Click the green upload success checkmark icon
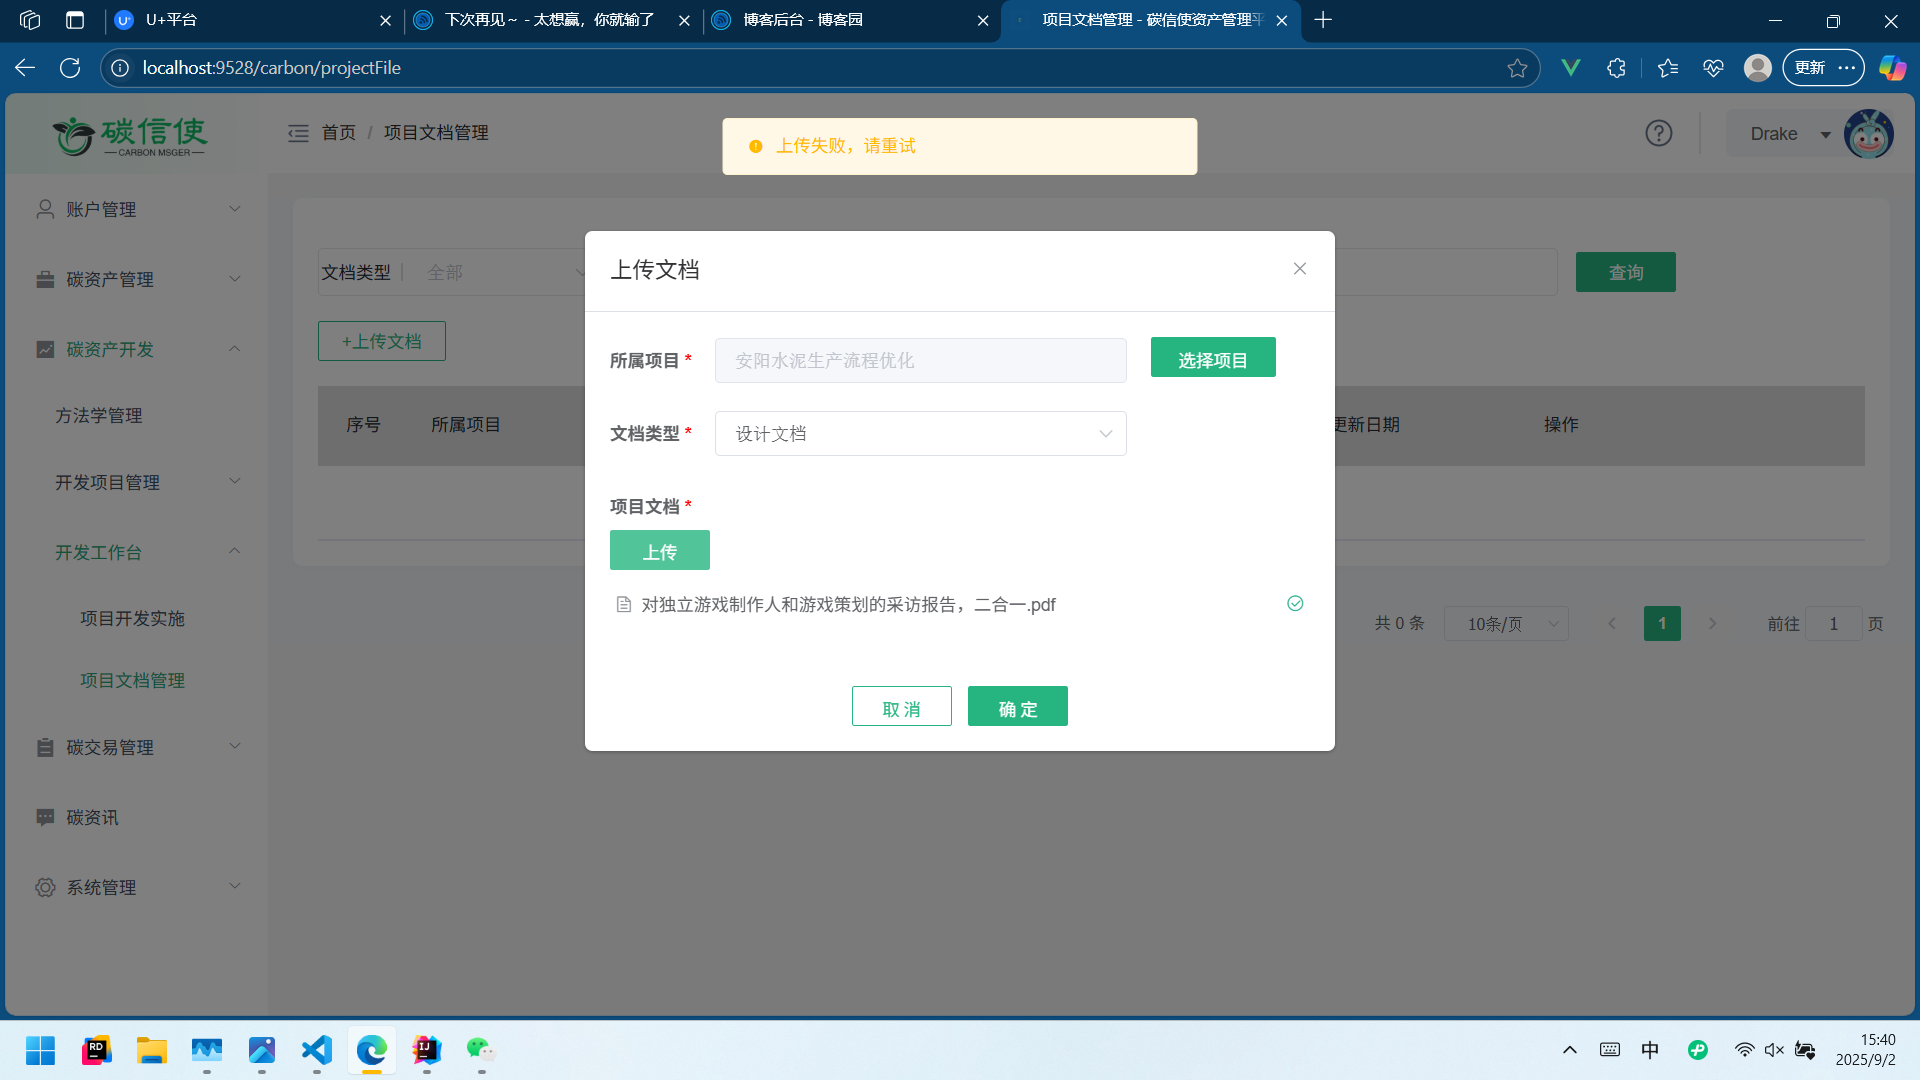The image size is (1920, 1080). (1295, 604)
